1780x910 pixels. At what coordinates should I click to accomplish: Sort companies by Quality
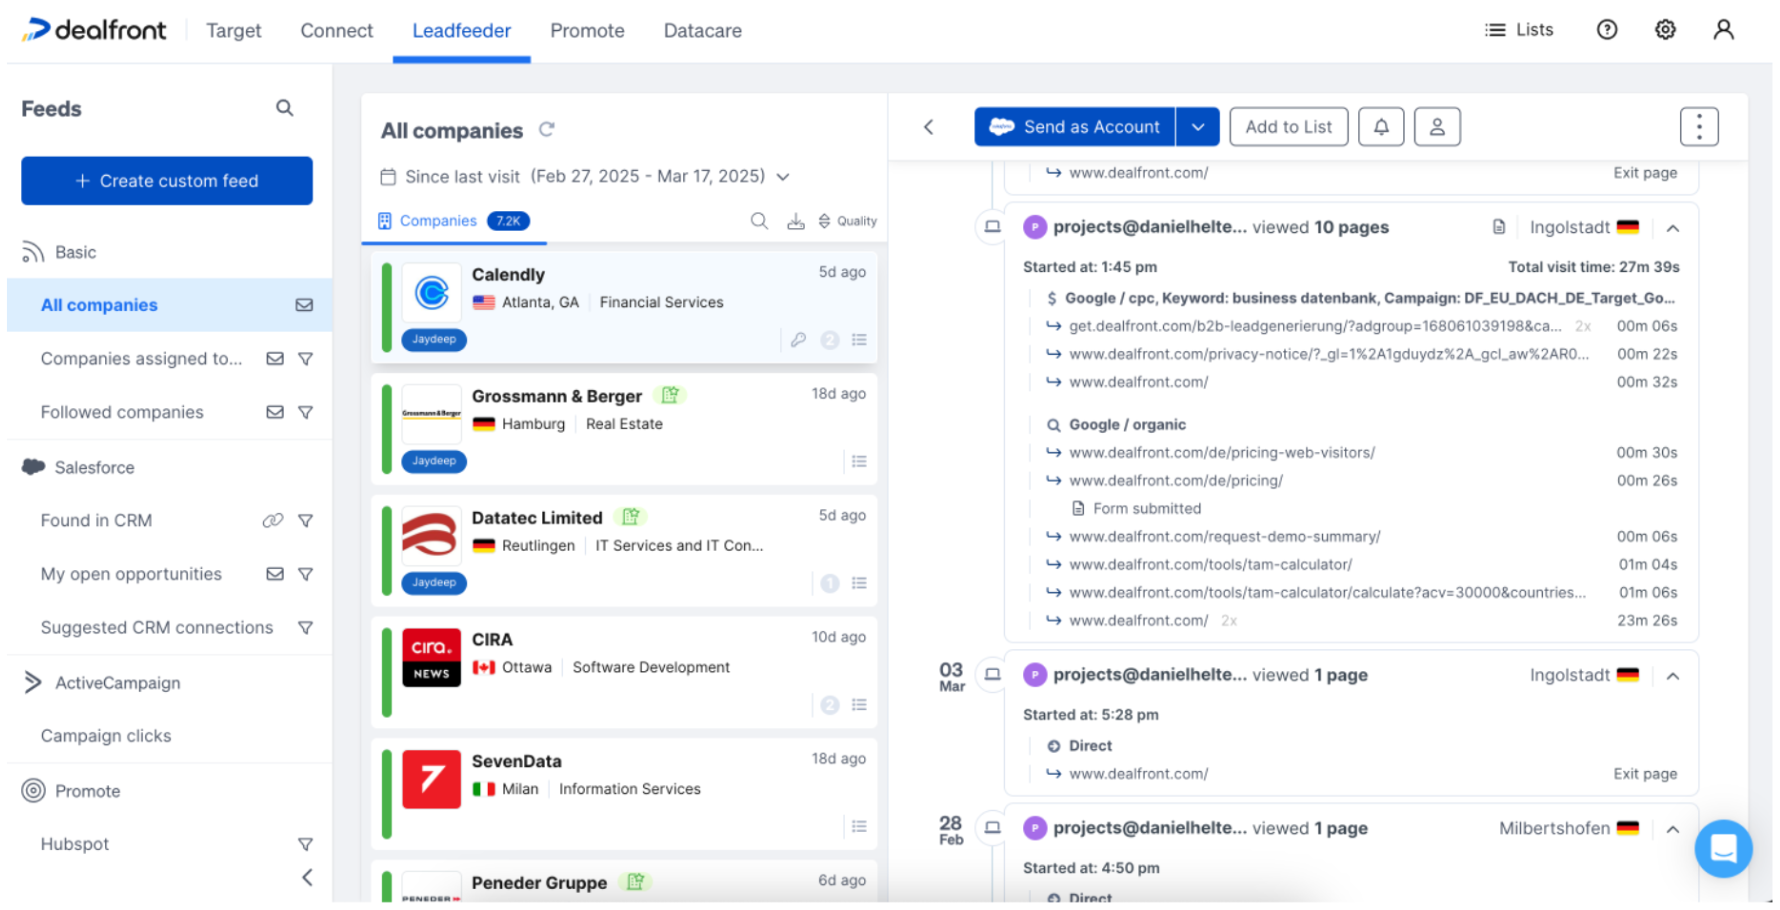(847, 221)
